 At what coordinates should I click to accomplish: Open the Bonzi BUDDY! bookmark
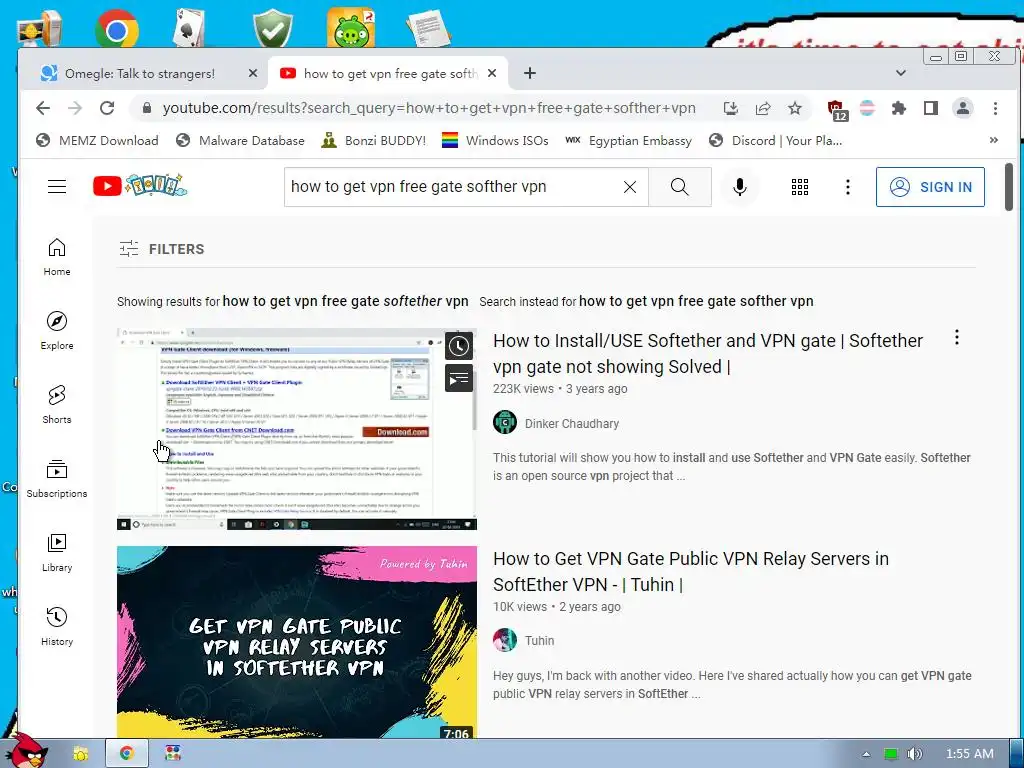coord(374,140)
